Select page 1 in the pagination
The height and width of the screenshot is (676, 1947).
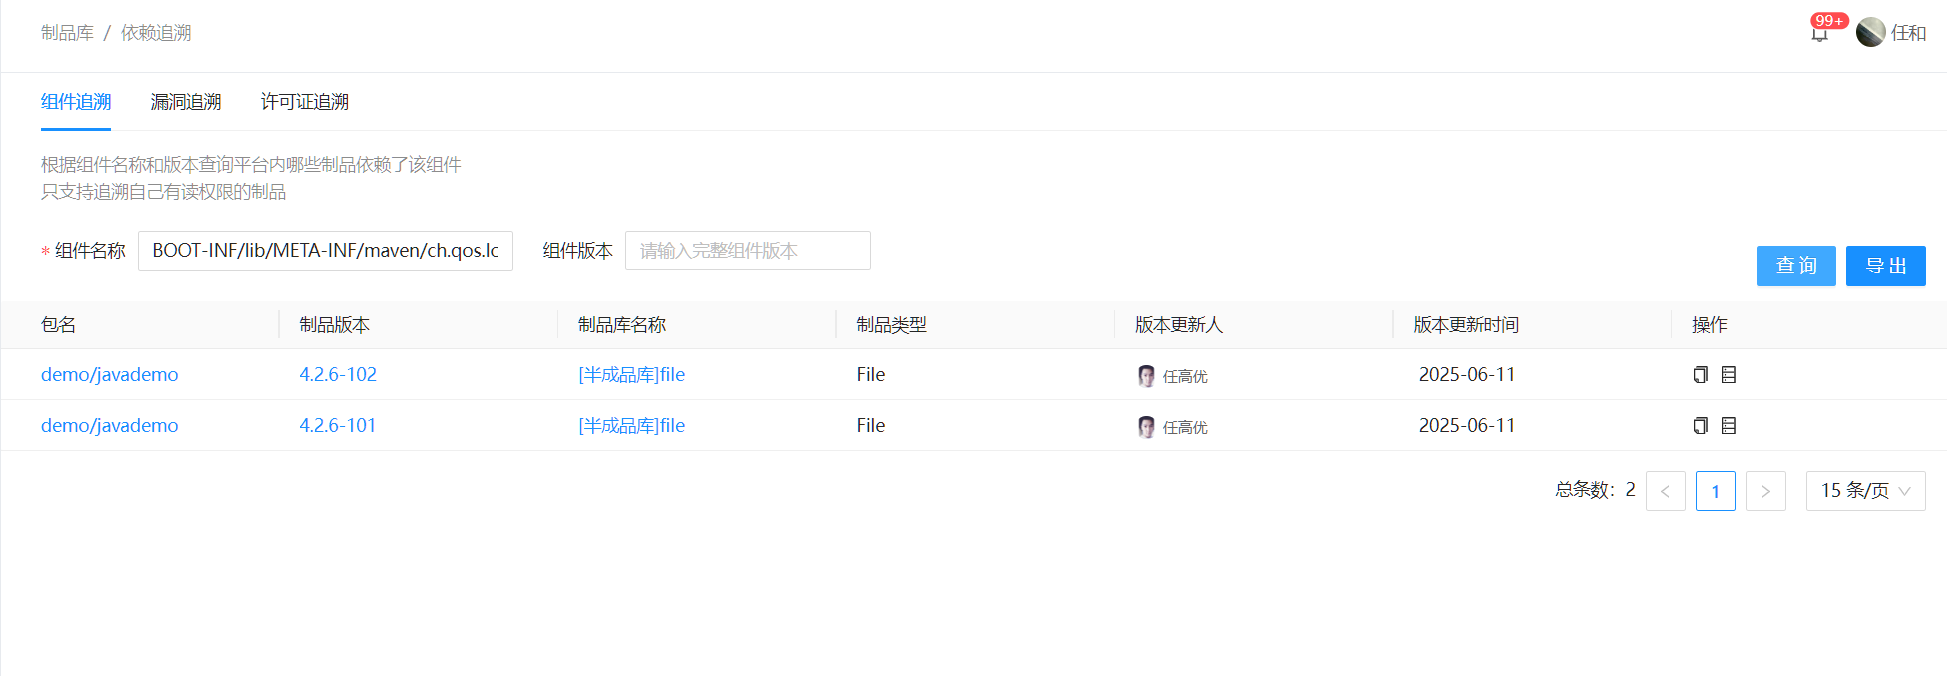pos(1715,491)
